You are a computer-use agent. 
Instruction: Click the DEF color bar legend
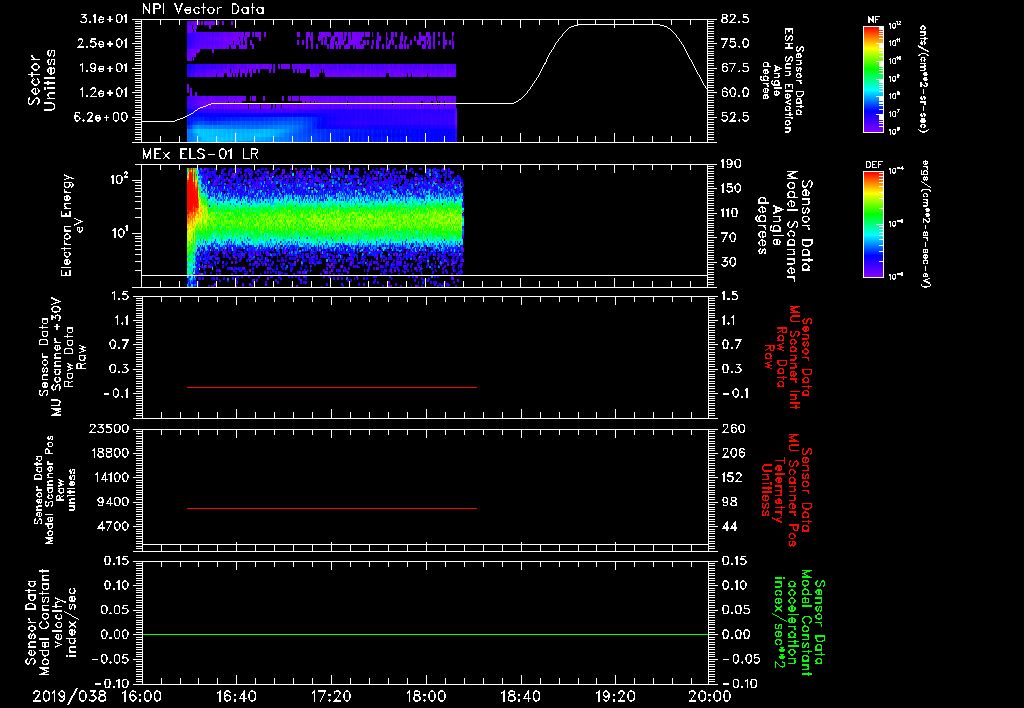[x=874, y=224]
